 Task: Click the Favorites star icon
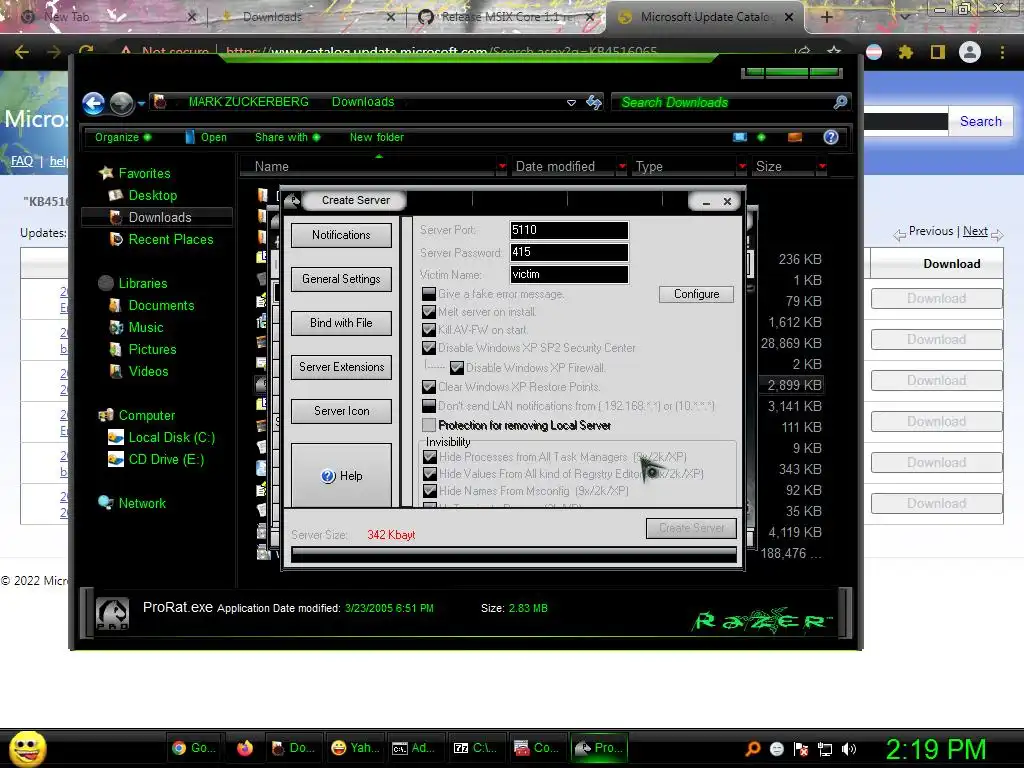pos(106,173)
